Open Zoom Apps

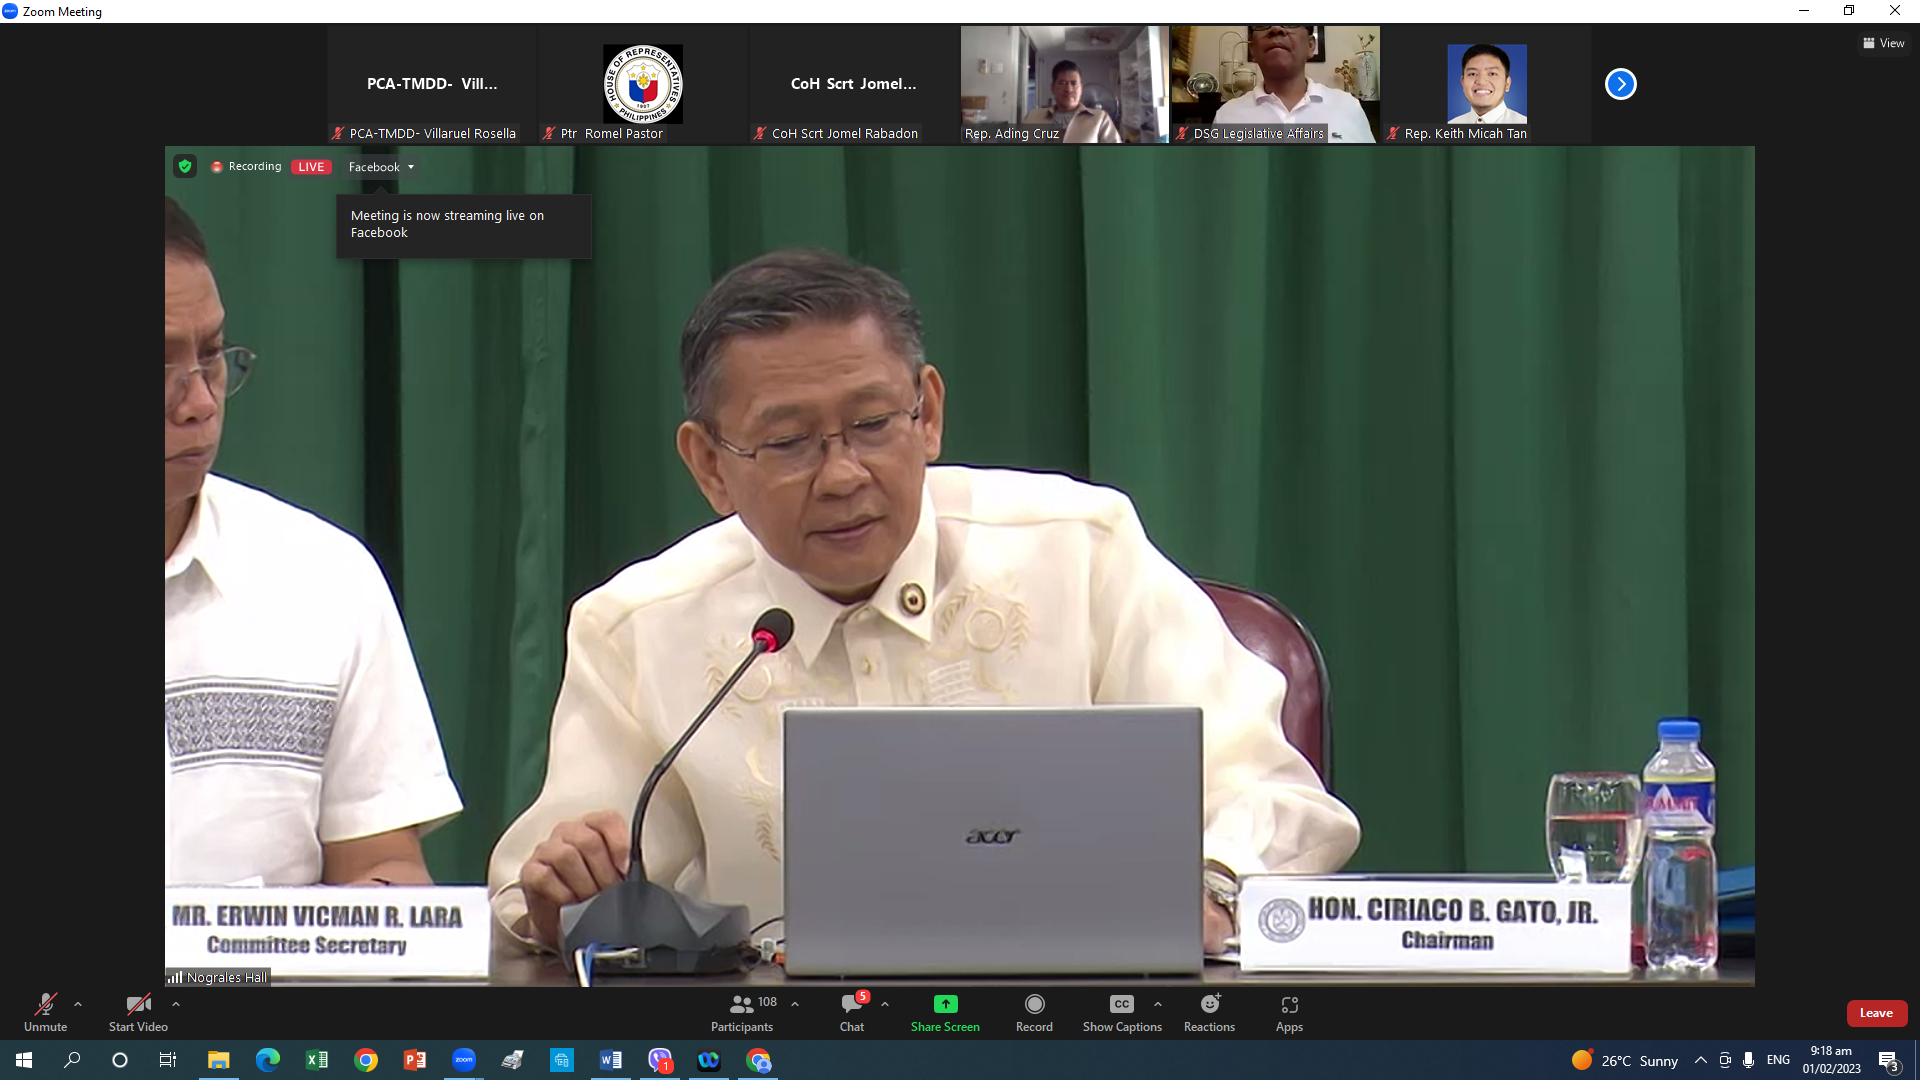[x=1289, y=1012]
